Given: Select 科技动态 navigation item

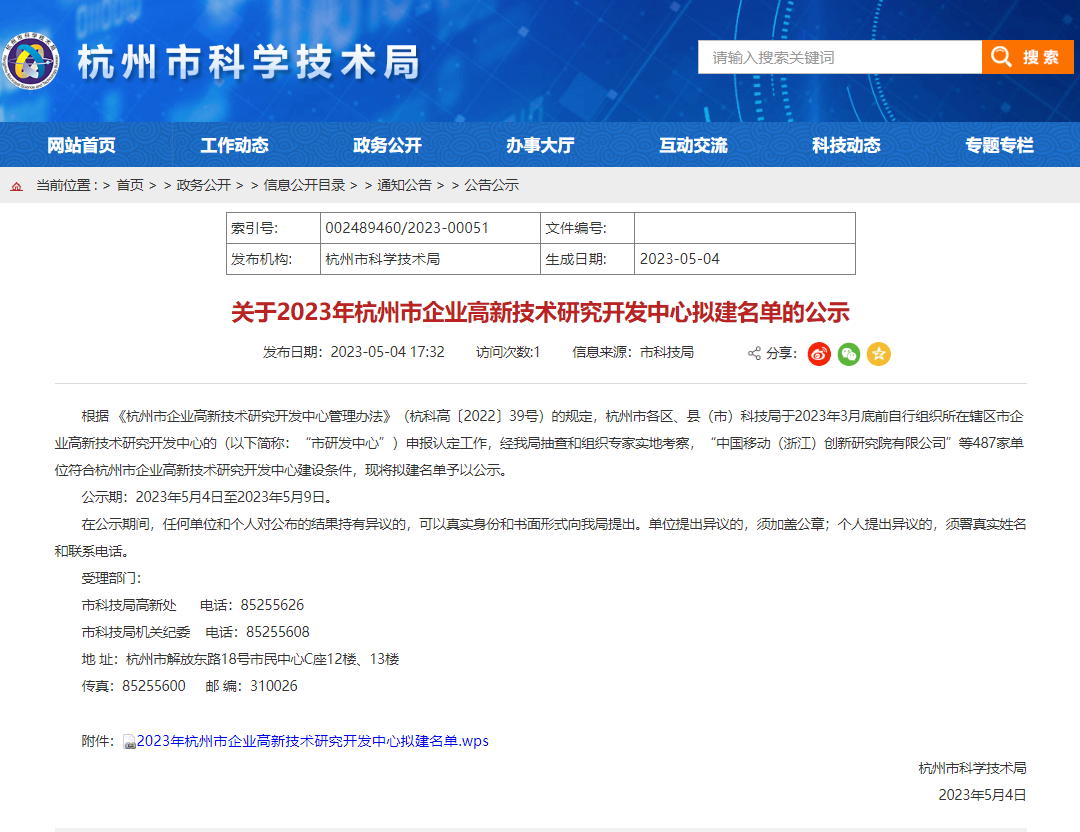Looking at the screenshot, I should [x=846, y=145].
